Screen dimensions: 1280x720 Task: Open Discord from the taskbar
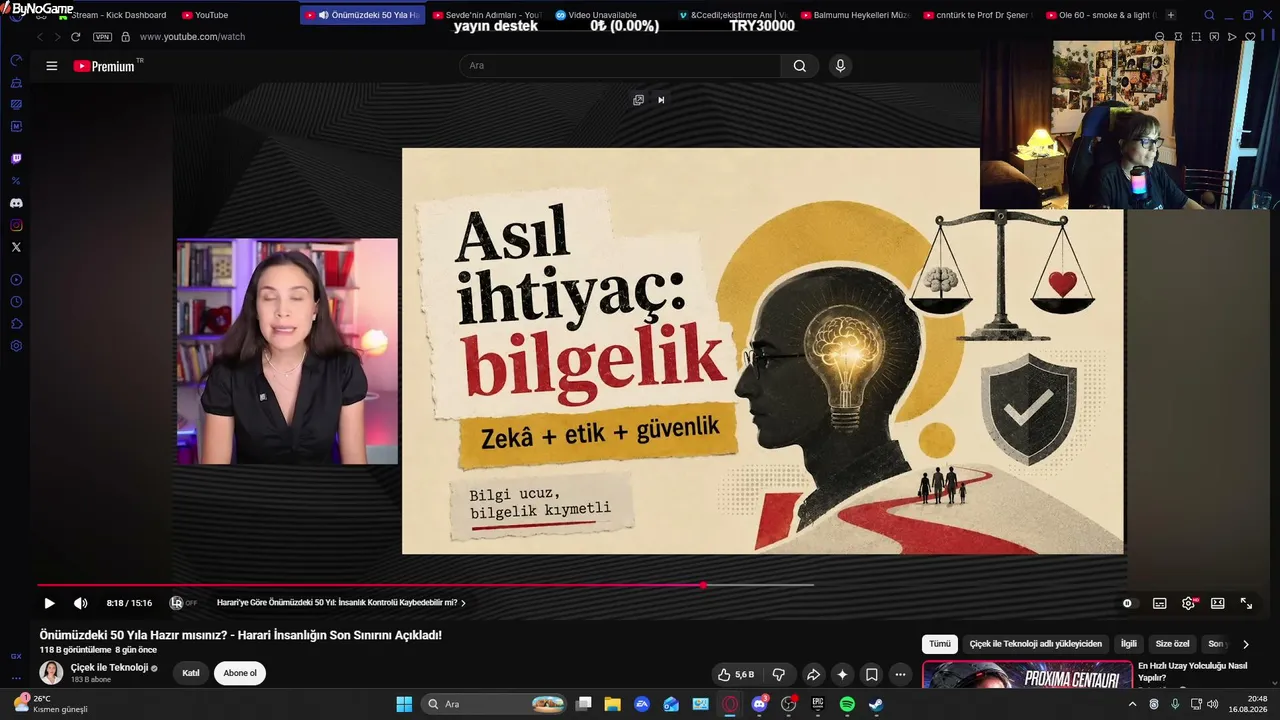(759, 704)
